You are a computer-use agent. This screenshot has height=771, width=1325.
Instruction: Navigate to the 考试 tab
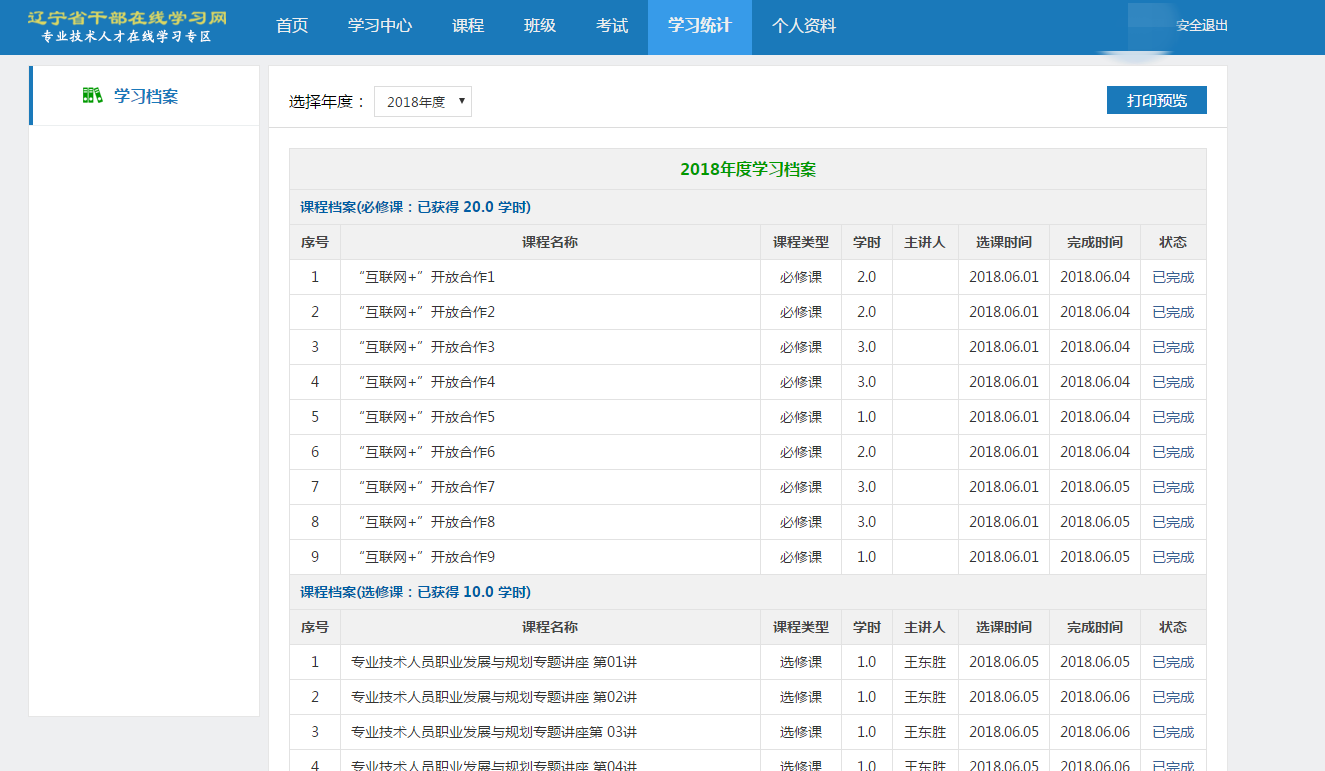coord(612,27)
